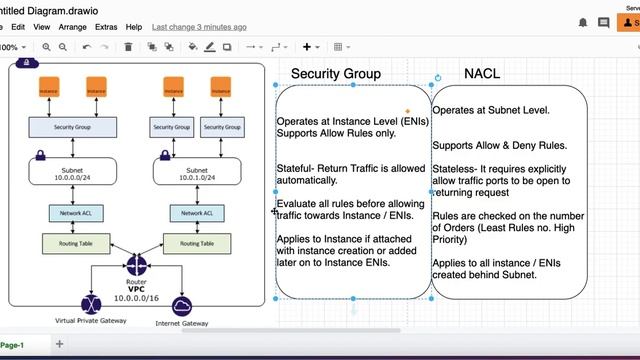Viewport: 640px width, 360px height.
Task: Delete selected shape with trash icon
Action: [x=128, y=47]
